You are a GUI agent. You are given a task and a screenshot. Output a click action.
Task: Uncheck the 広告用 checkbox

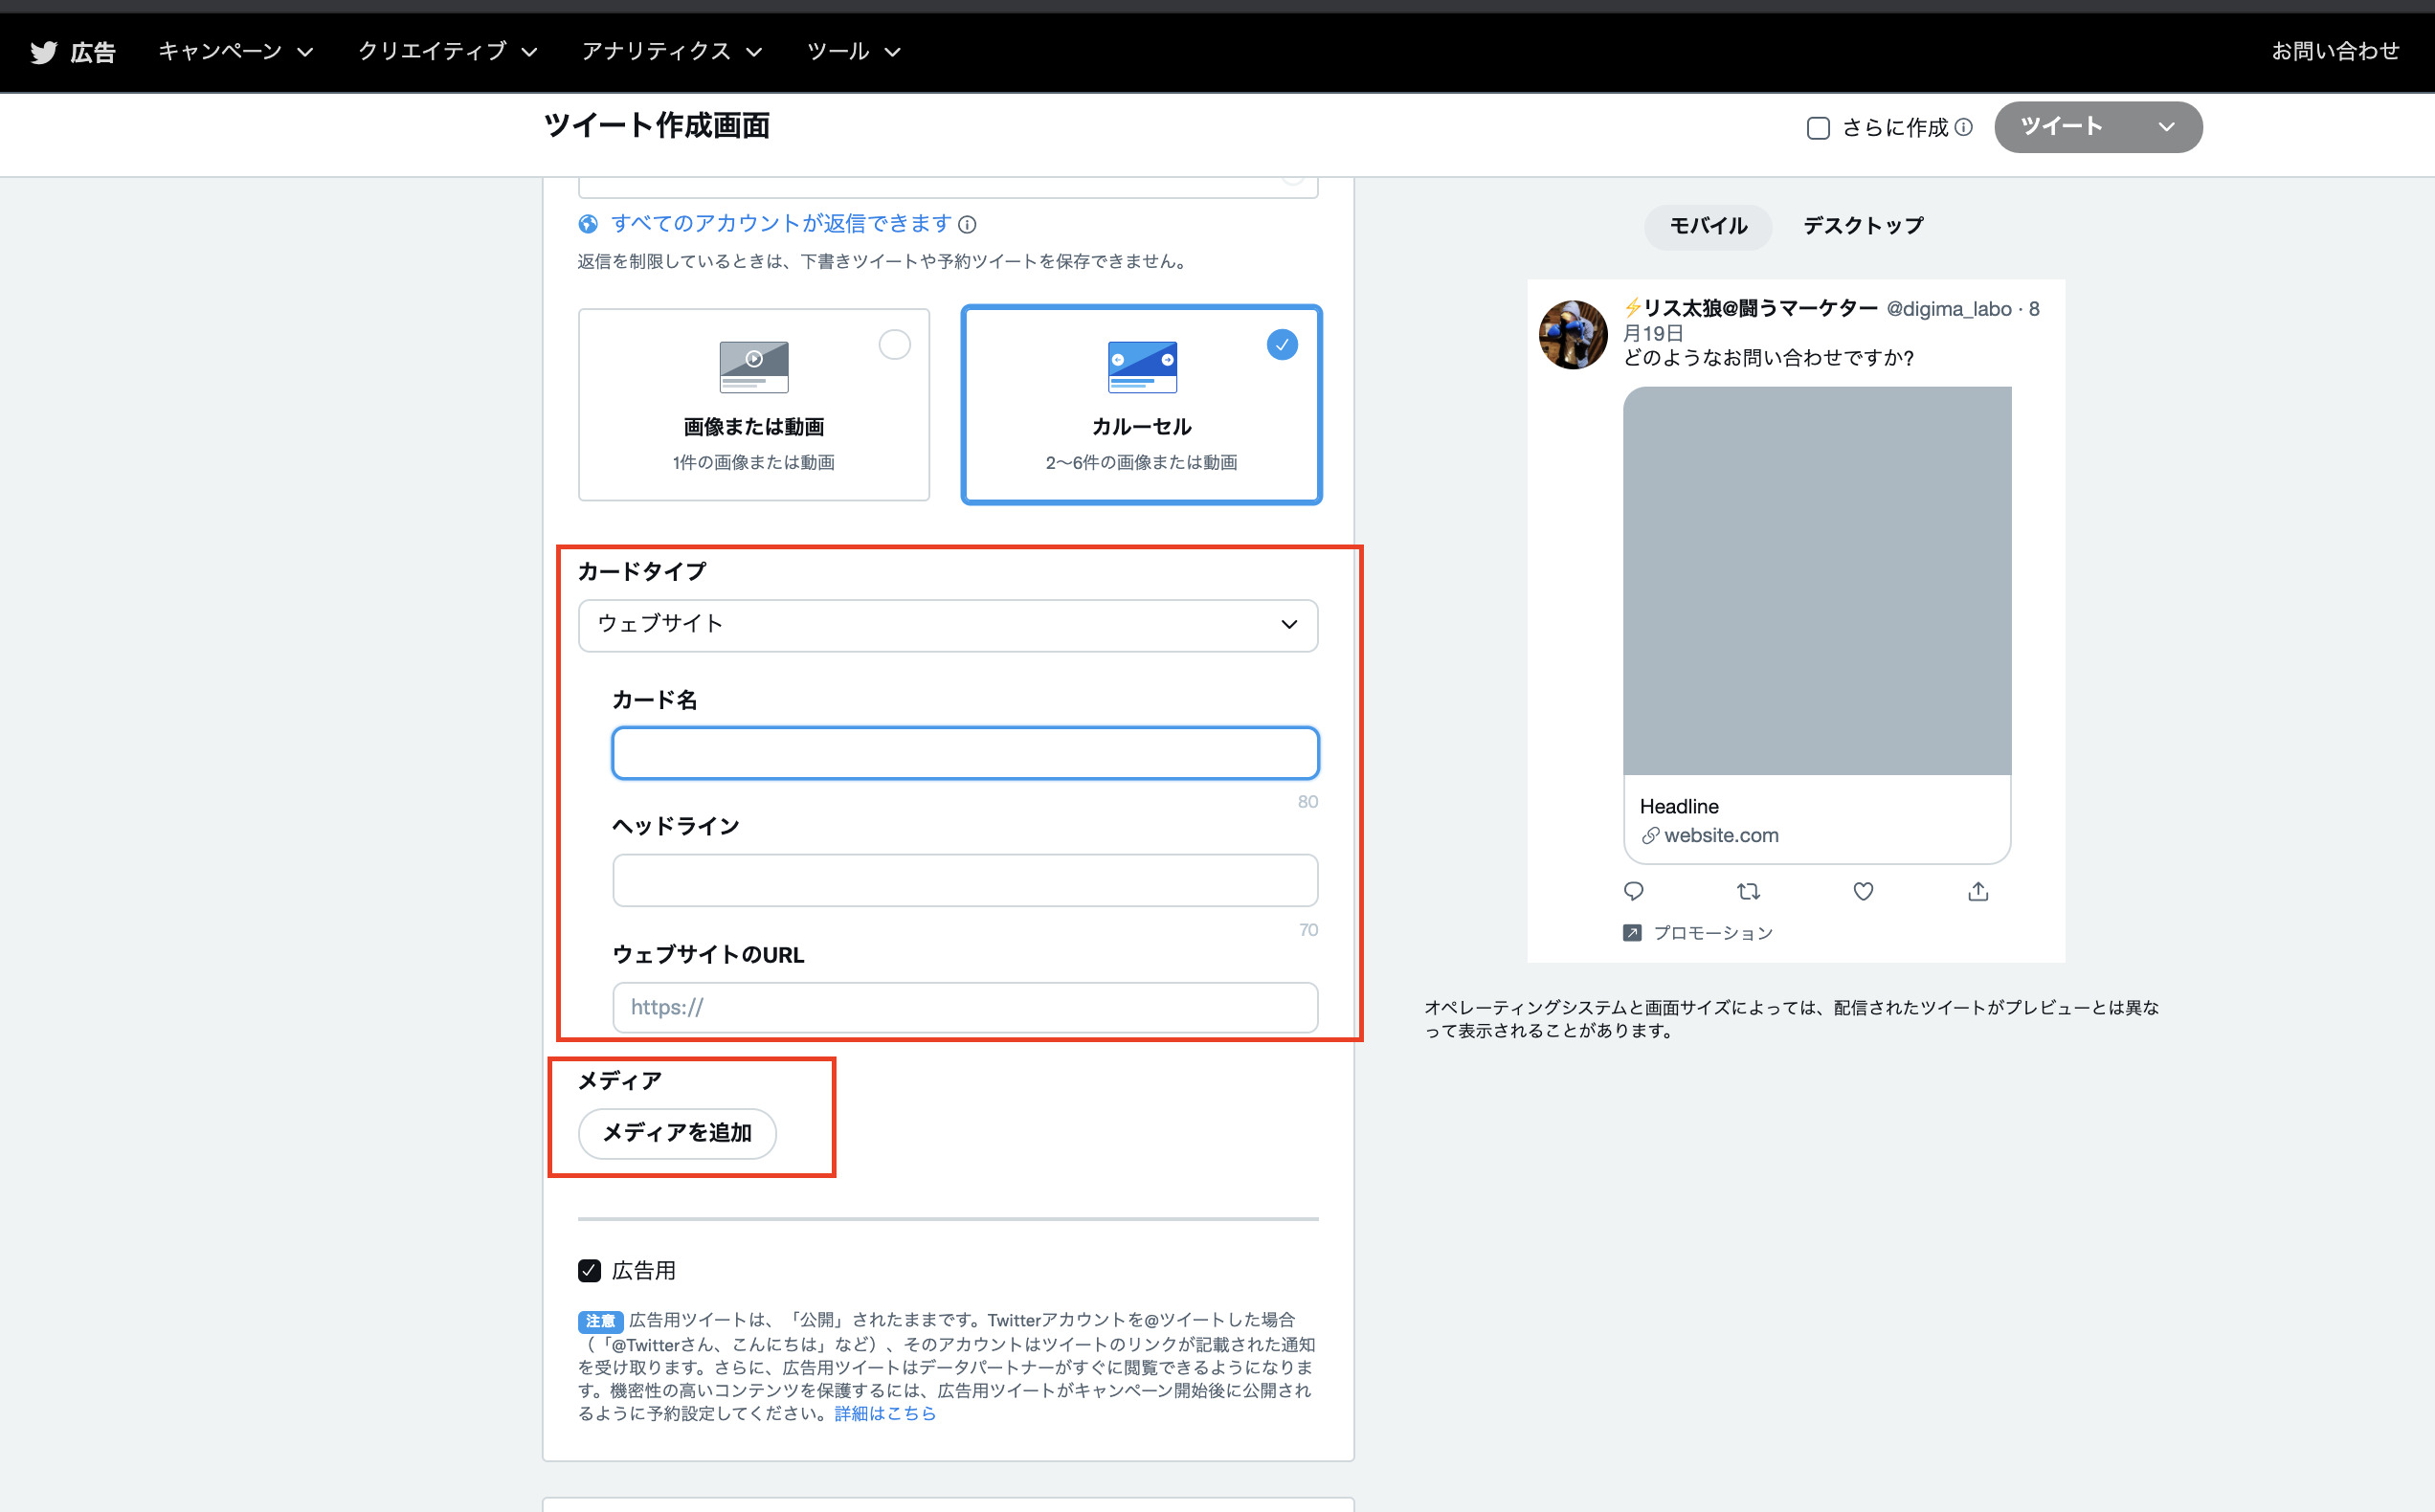pos(590,1270)
